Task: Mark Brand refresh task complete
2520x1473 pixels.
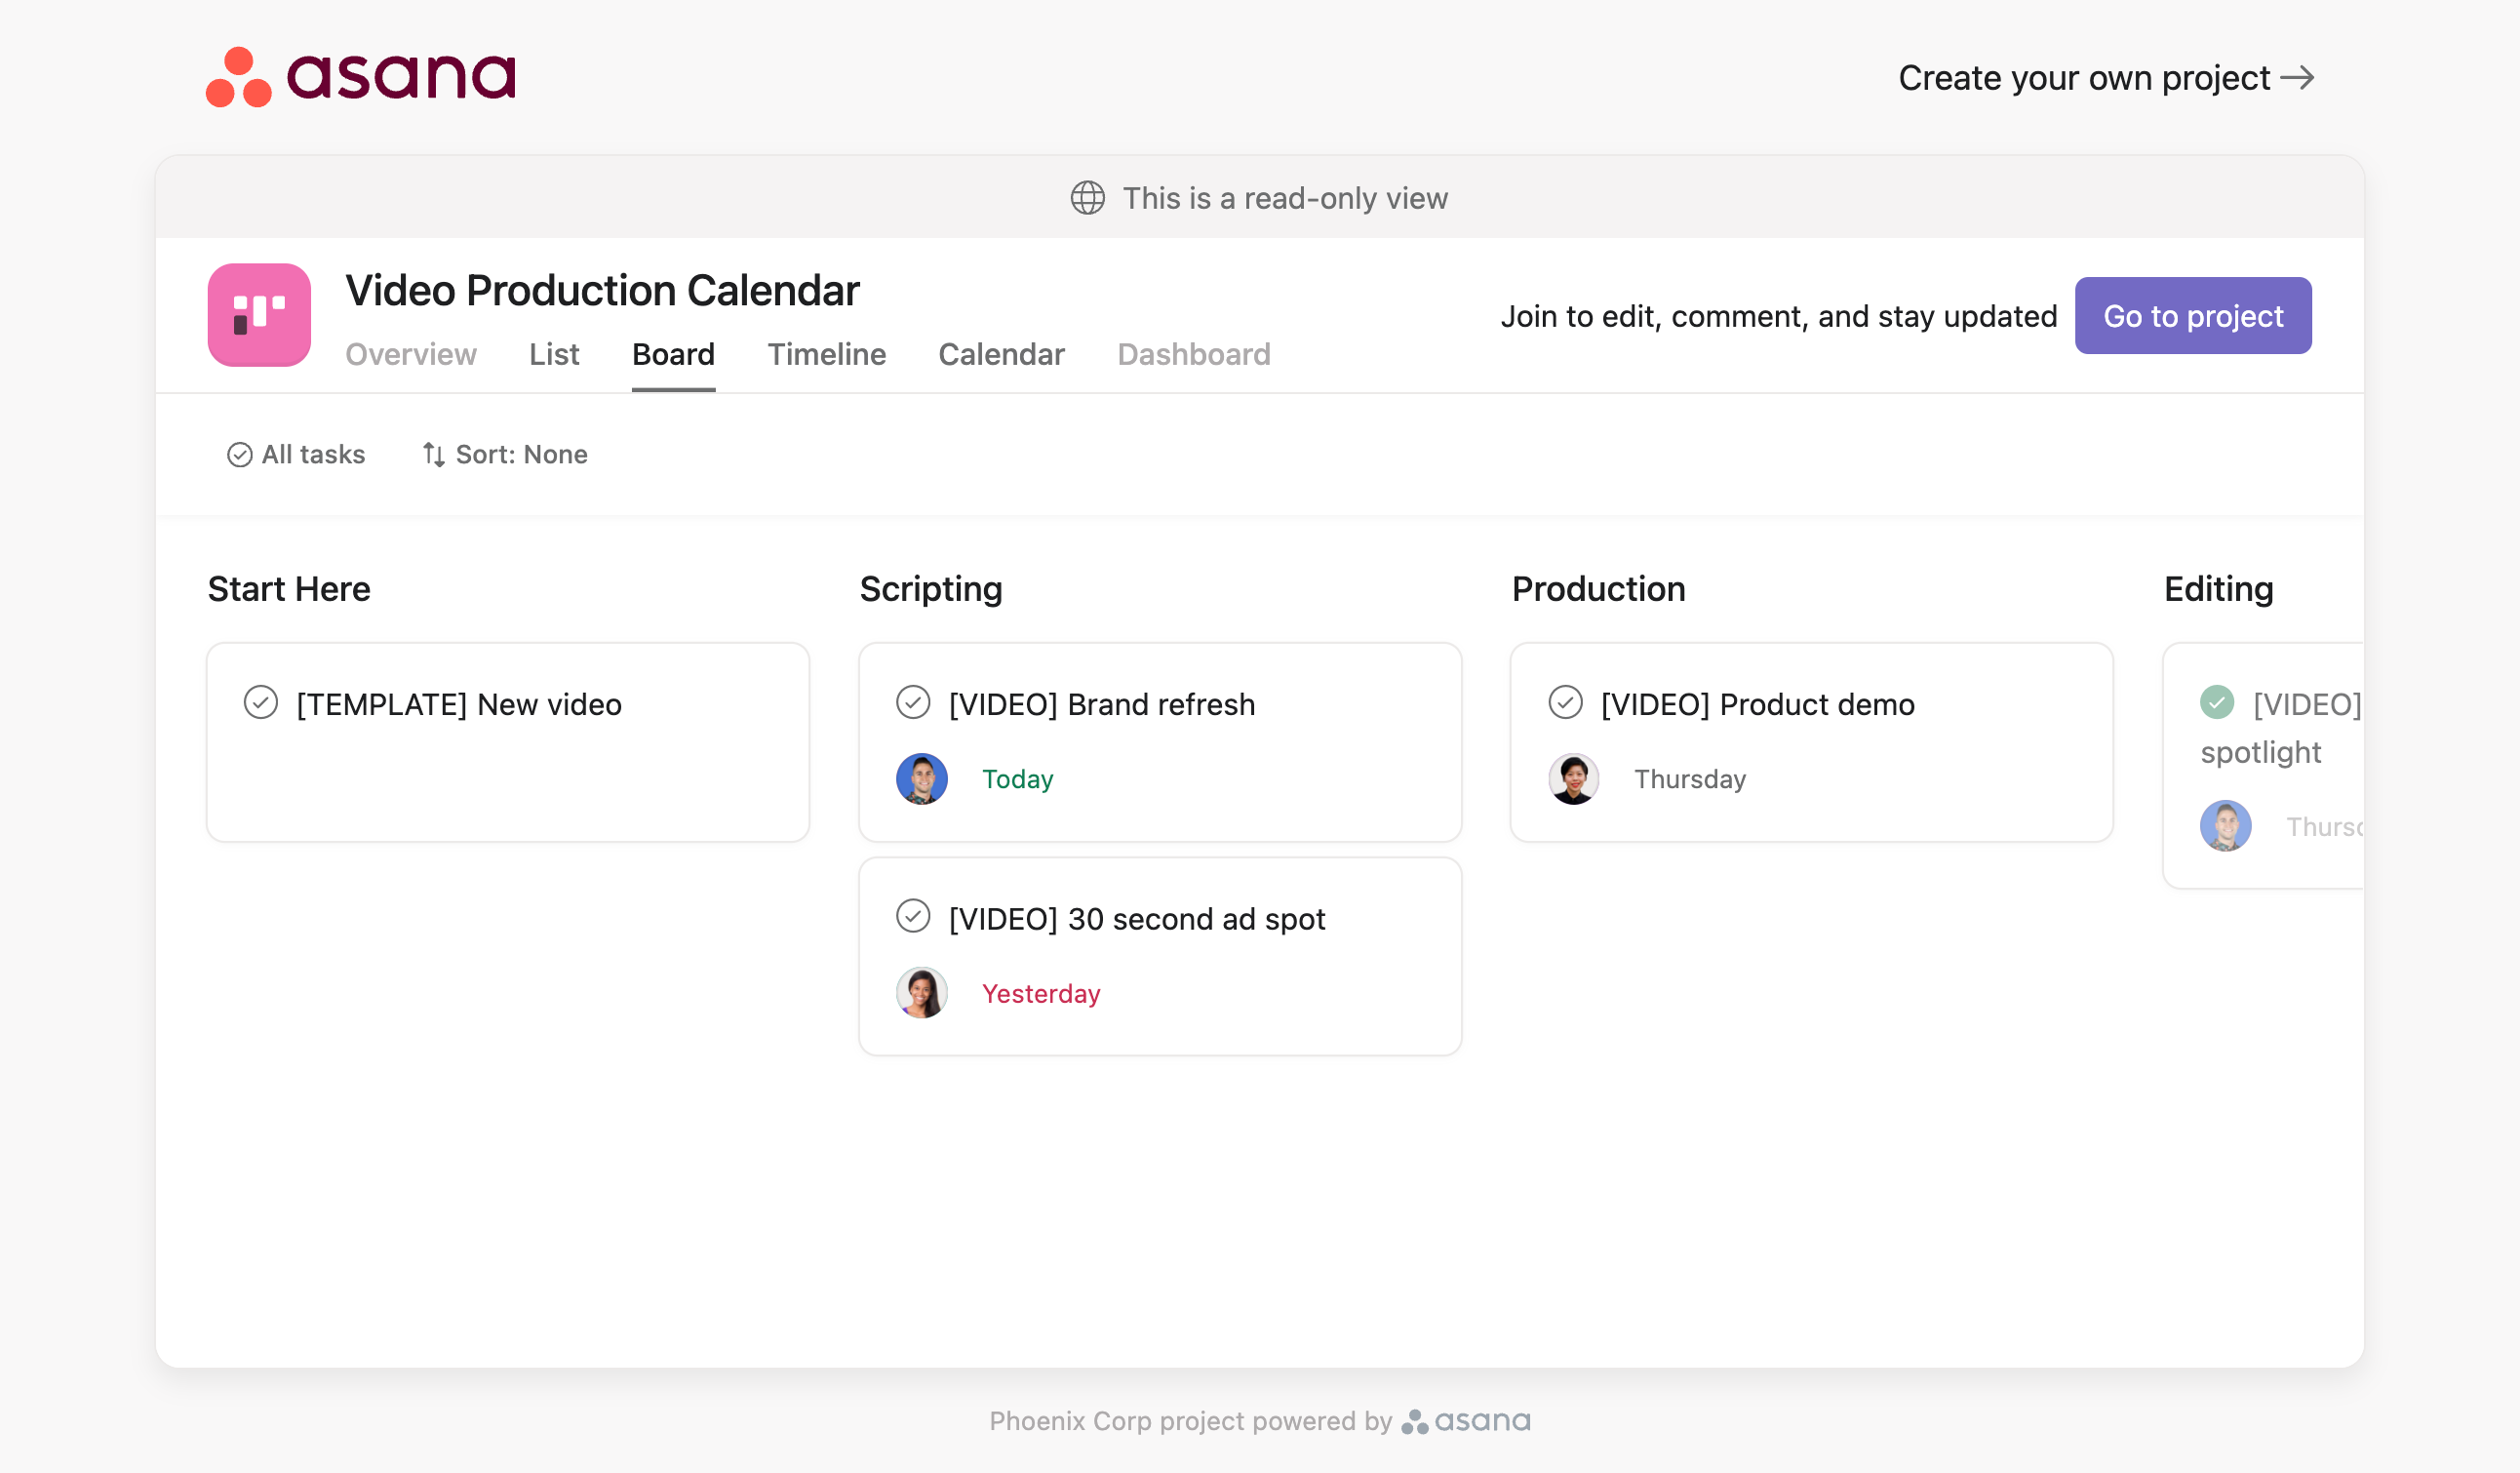Action: pos(913,703)
